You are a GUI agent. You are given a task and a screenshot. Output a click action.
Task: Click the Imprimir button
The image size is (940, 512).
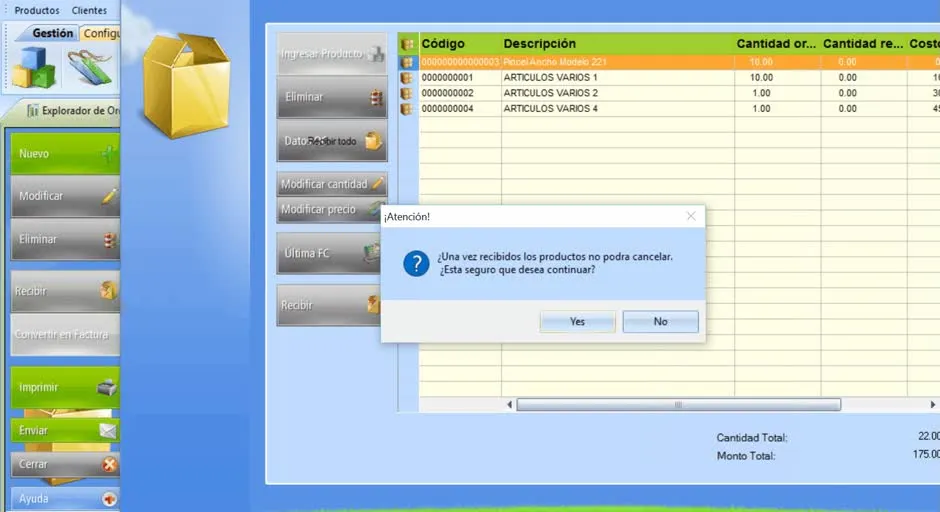[x=65, y=387]
